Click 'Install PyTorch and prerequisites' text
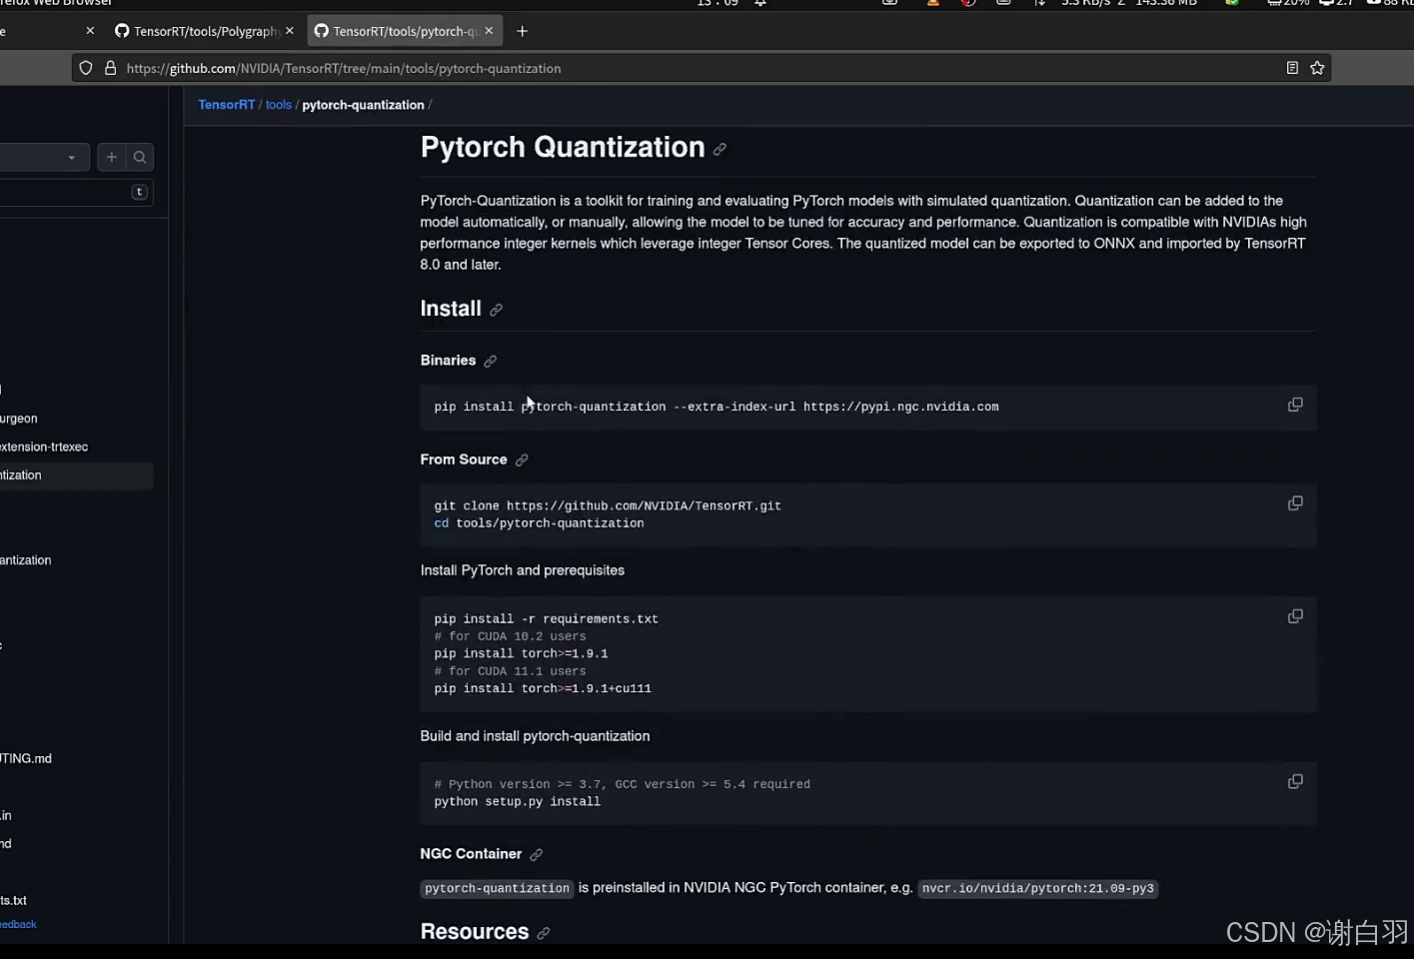Viewport: 1414px width, 959px height. click(x=522, y=570)
